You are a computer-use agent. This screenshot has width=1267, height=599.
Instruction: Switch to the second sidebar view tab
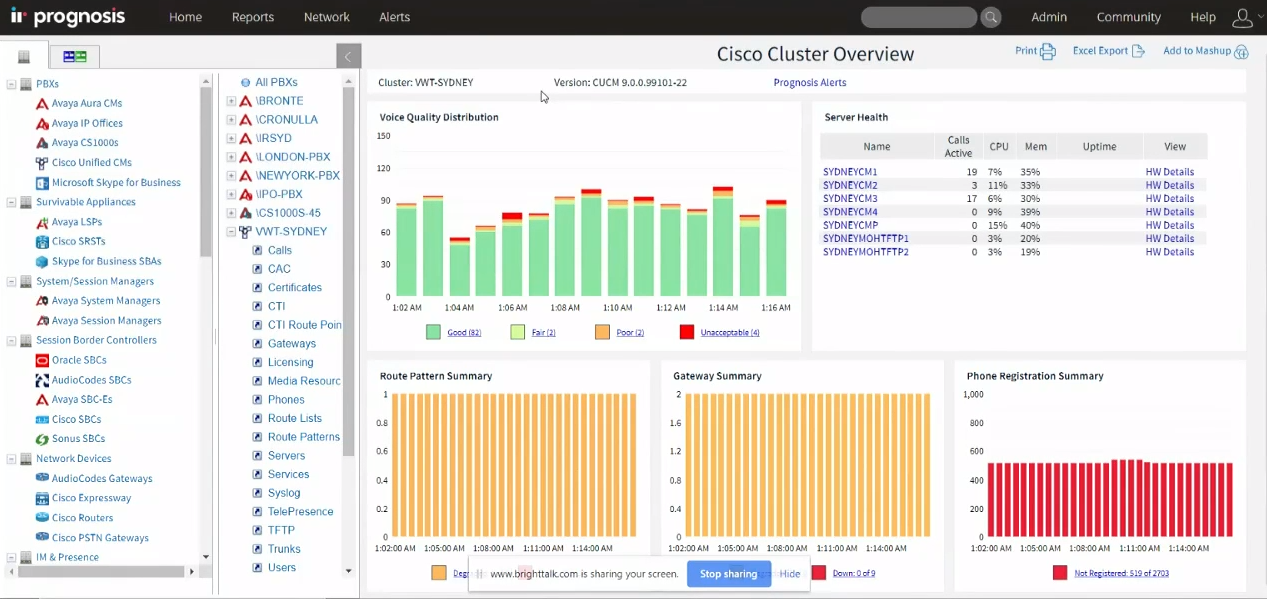(74, 56)
